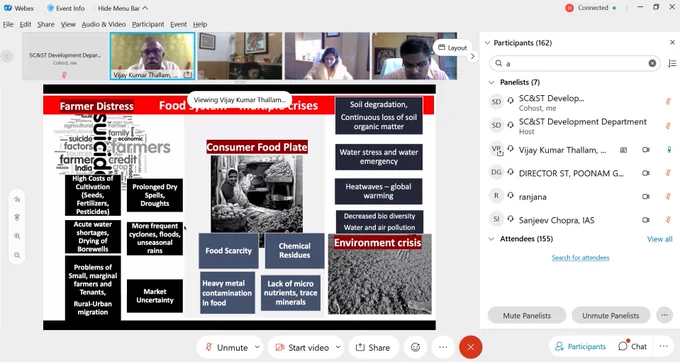Click the SD avatar of the cohost
Screen dimensions: 680x362
[496, 102]
